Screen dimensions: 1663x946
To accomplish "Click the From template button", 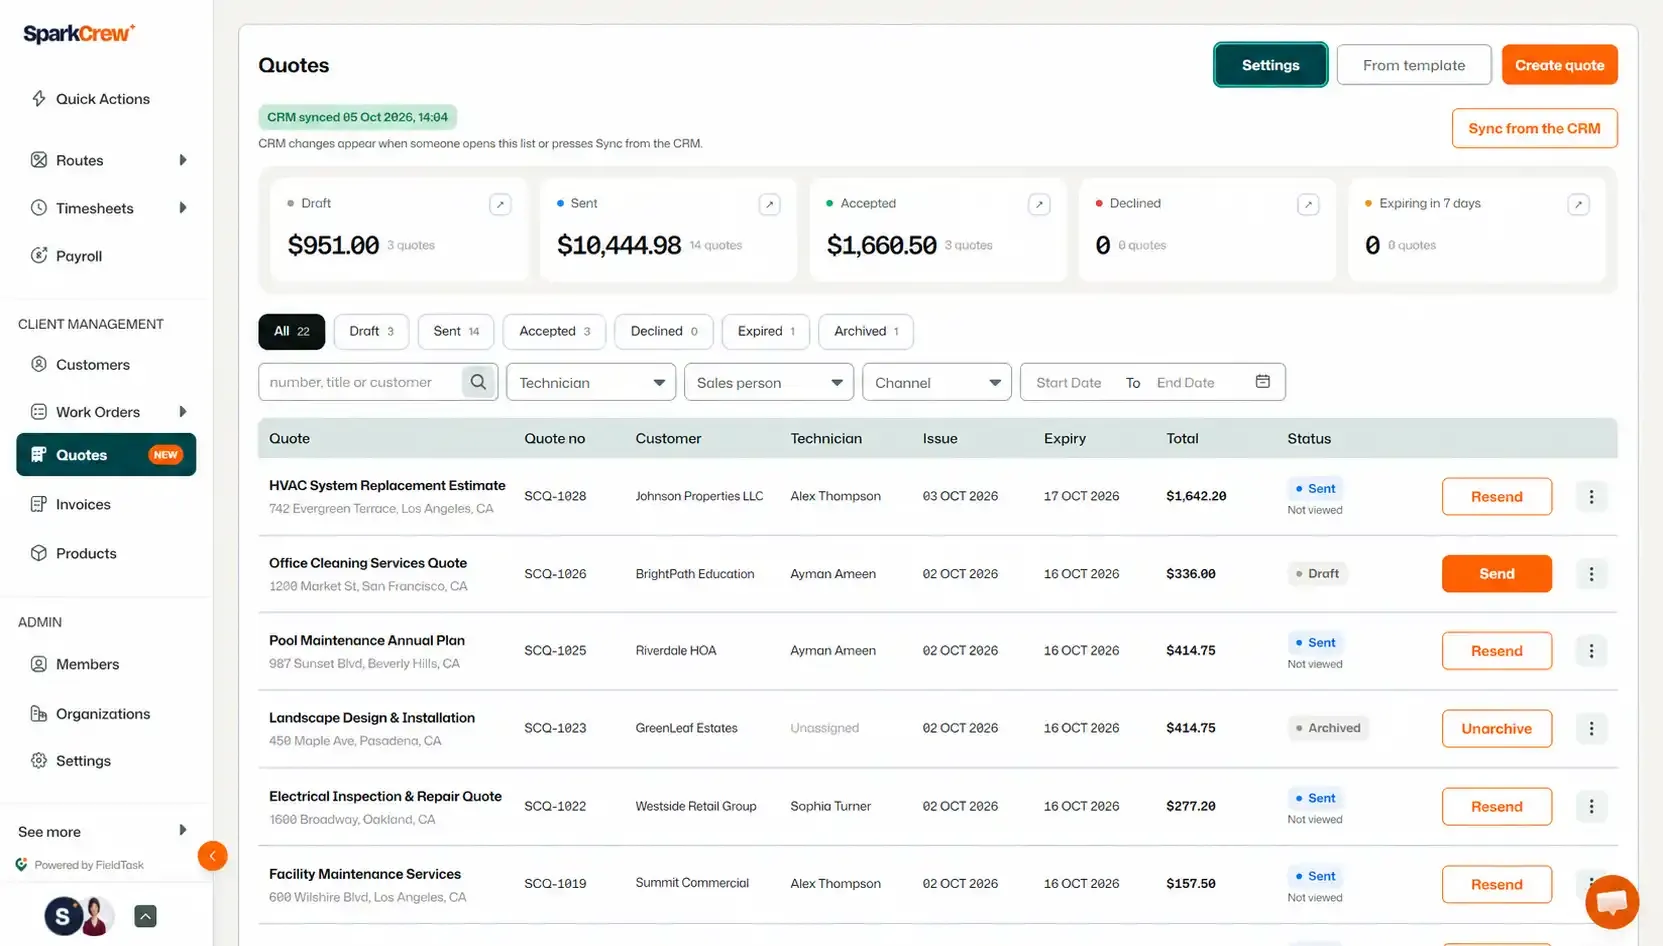I will (x=1414, y=65).
